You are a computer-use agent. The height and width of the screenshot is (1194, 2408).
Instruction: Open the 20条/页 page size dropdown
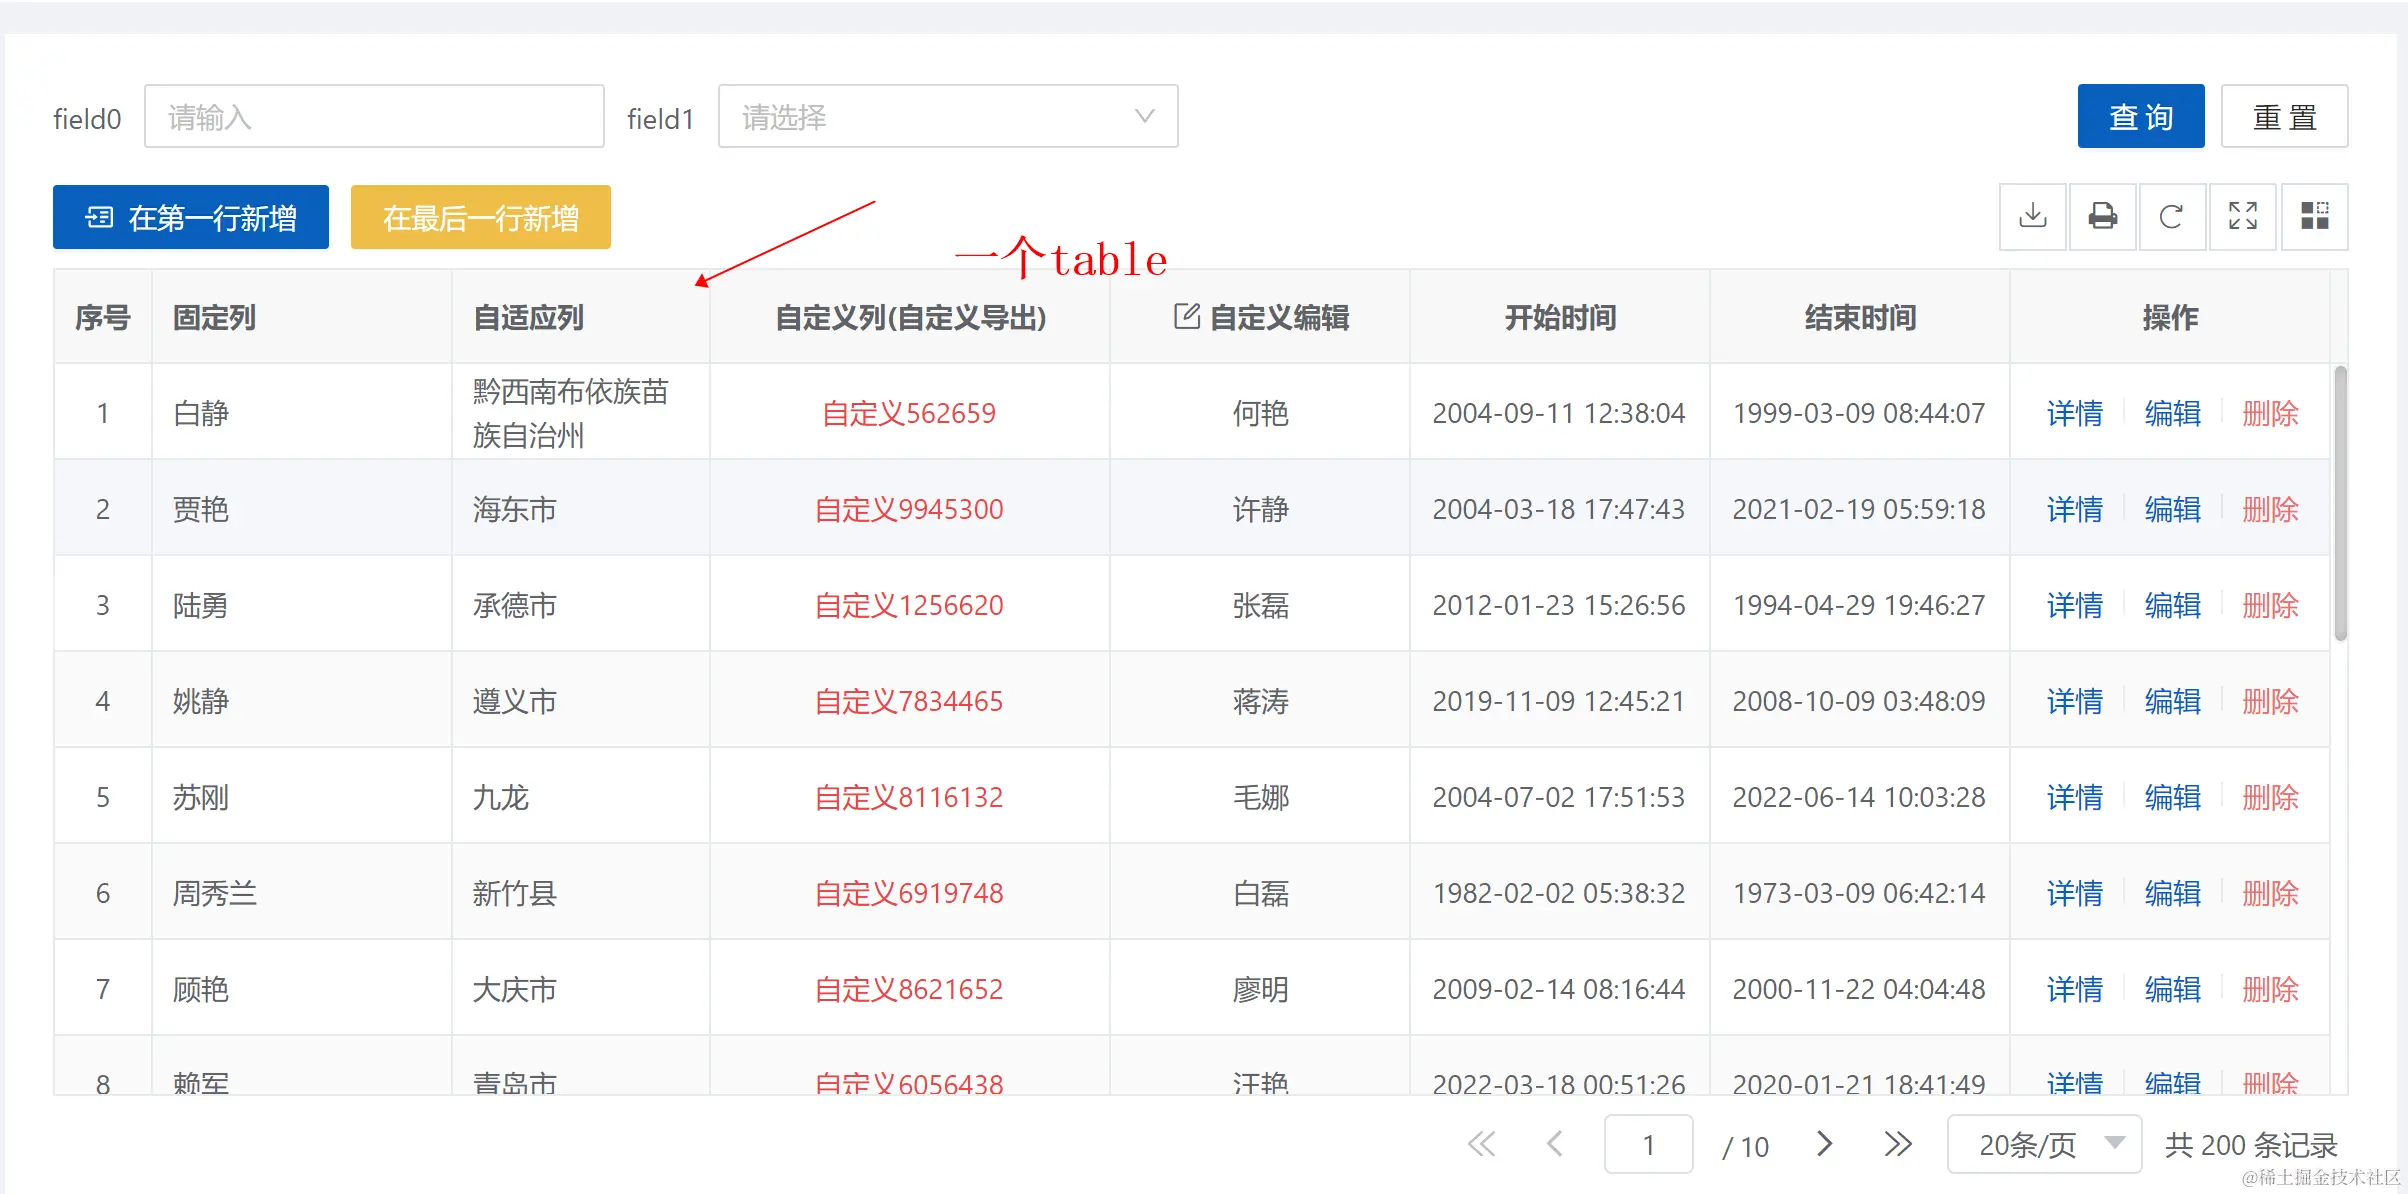click(x=2044, y=1144)
